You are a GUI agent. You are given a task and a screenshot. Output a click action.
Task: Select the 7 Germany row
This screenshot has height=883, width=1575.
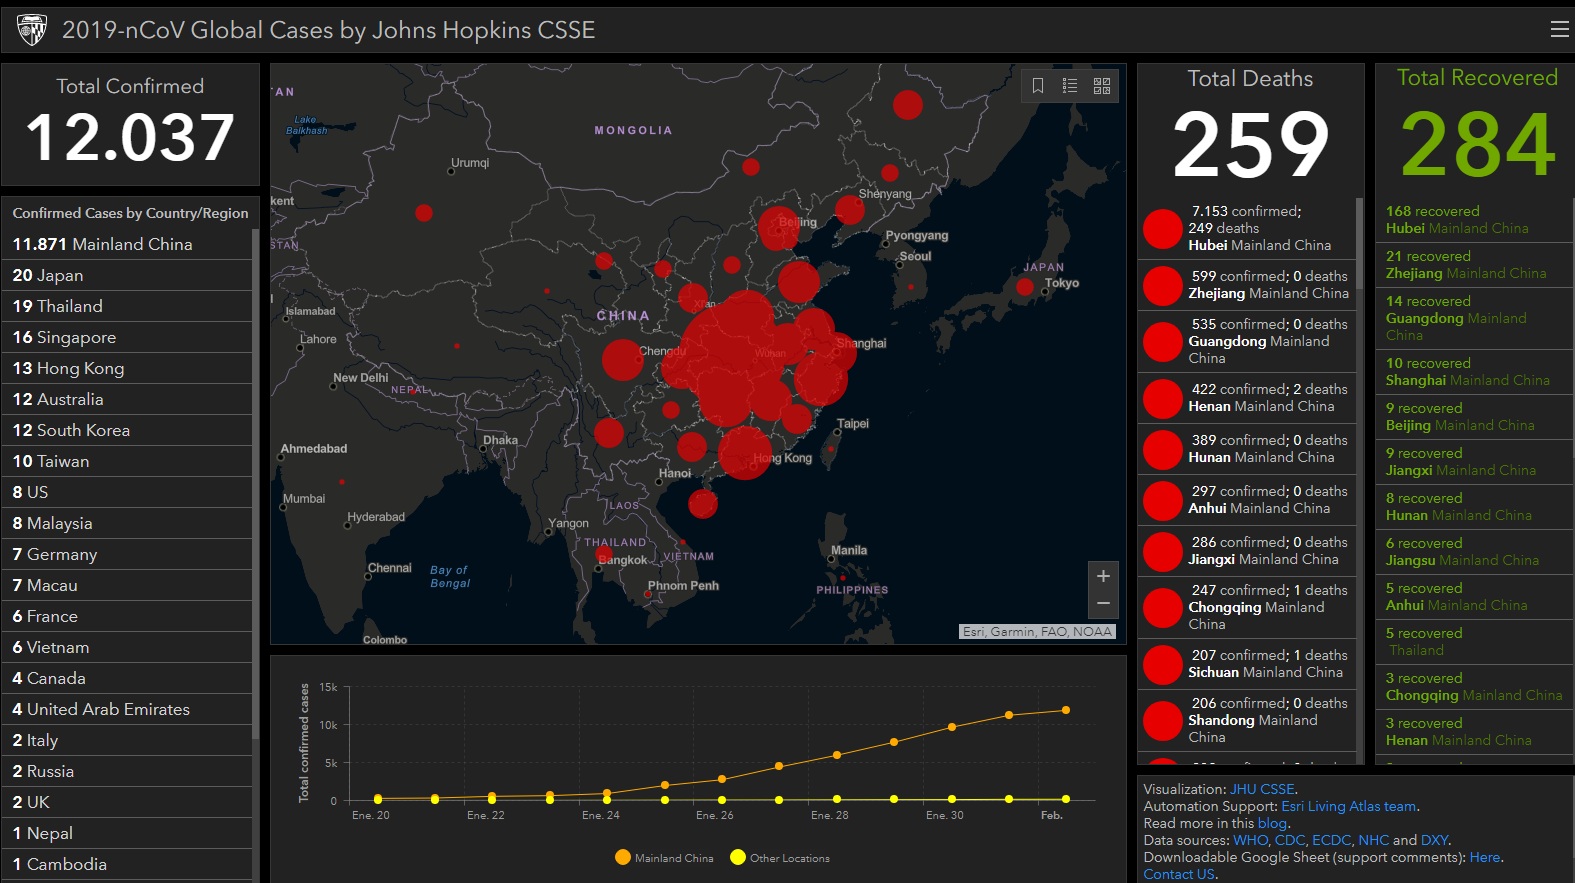[127, 554]
